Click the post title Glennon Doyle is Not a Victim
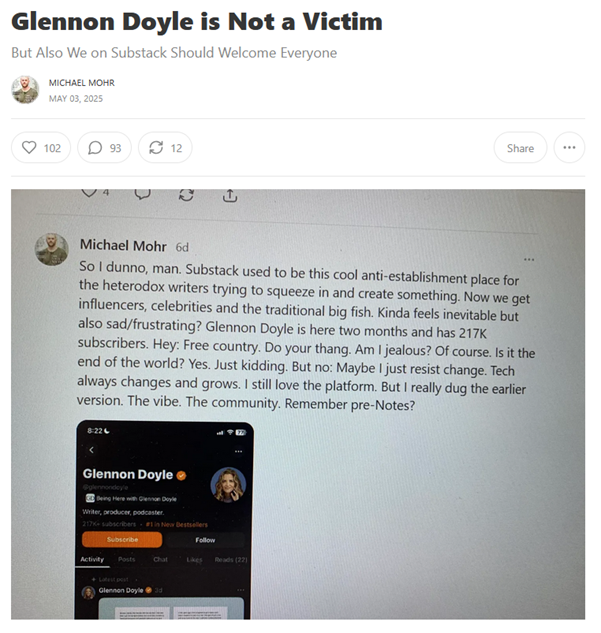Viewport: 601px width, 633px height. click(197, 21)
